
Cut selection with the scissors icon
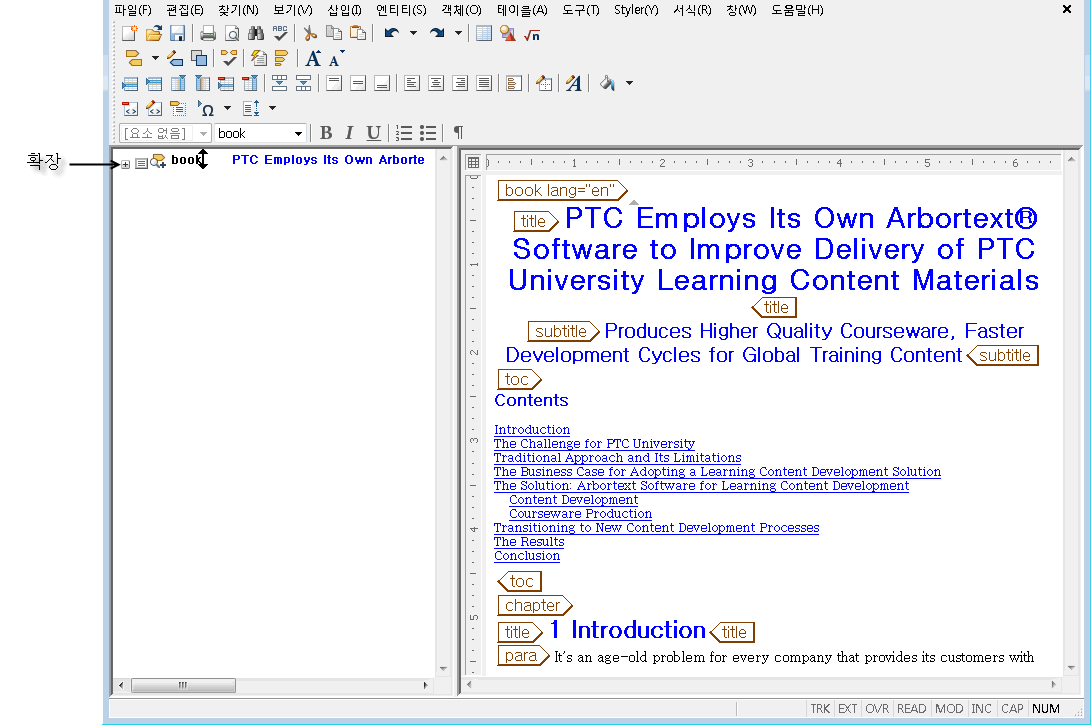(x=310, y=33)
